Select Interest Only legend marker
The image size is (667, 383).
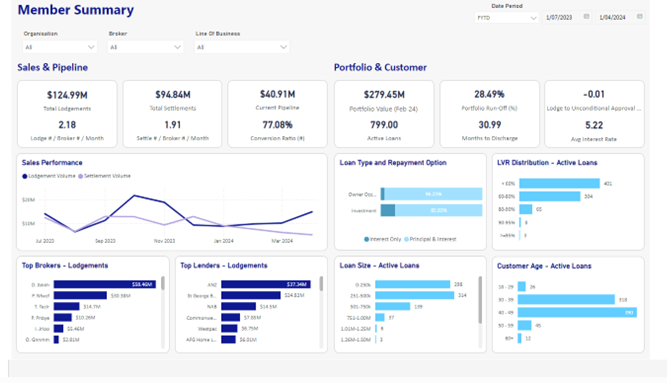[x=367, y=239]
